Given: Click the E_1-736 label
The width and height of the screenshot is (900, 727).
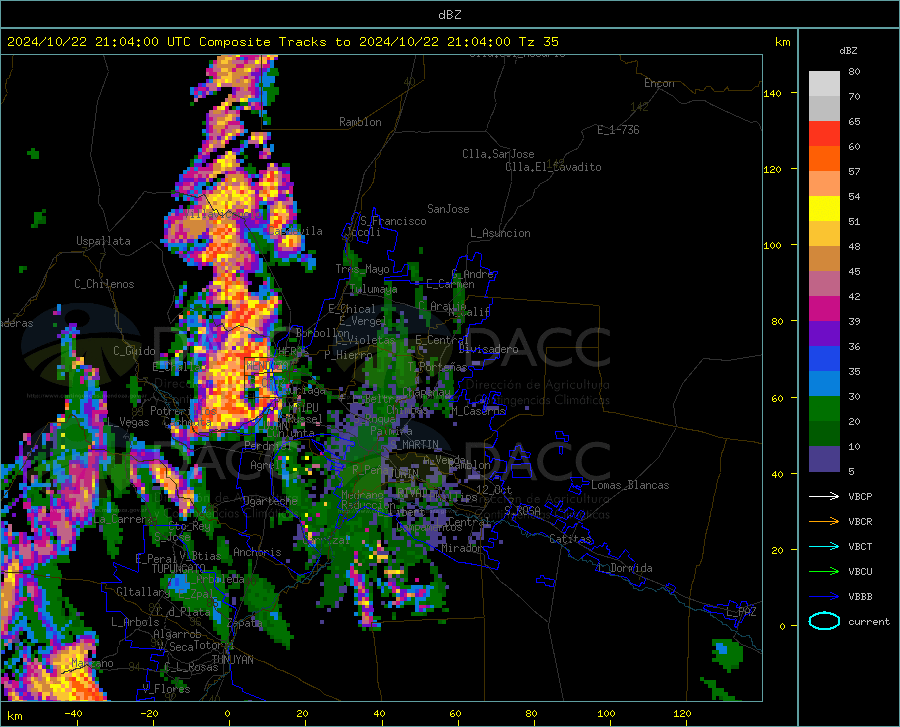Looking at the screenshot, I should click(618, 130).
